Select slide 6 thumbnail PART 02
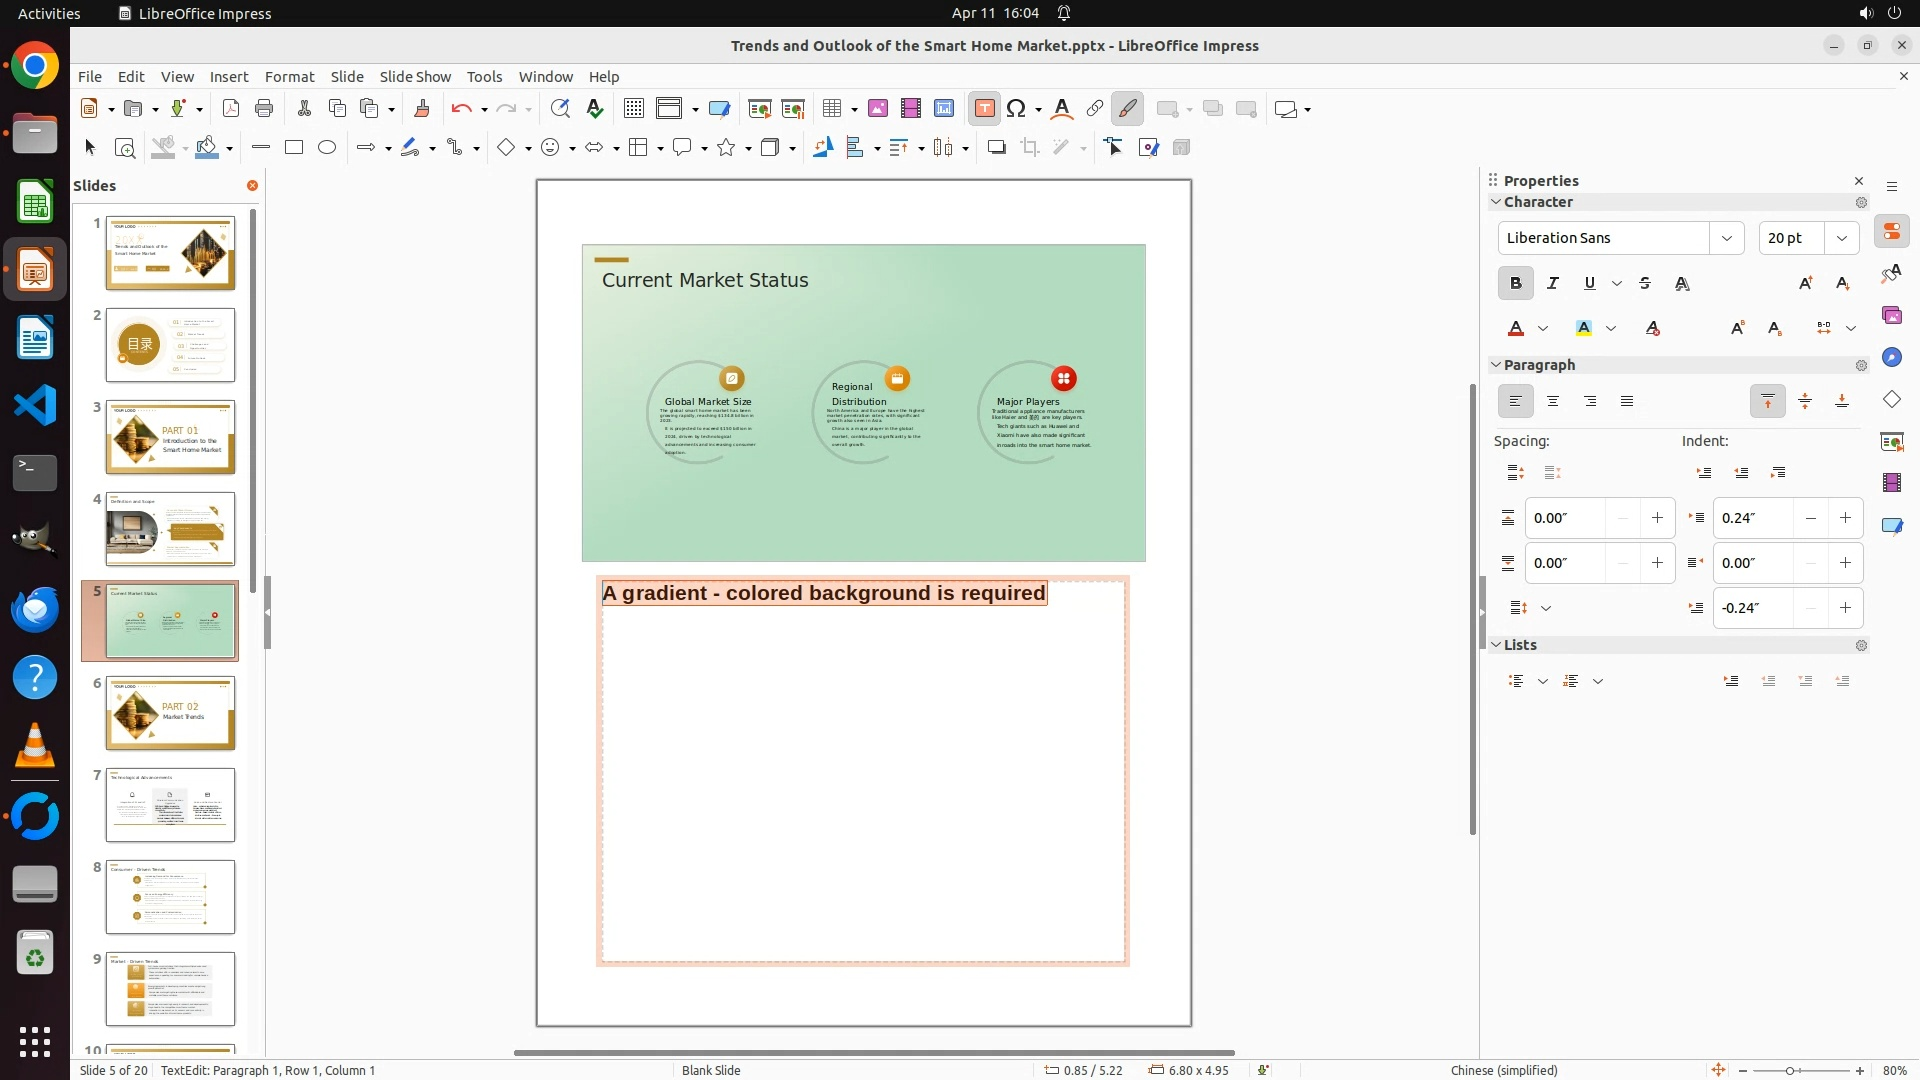The image size is (1920, 1080). point(170,713)
